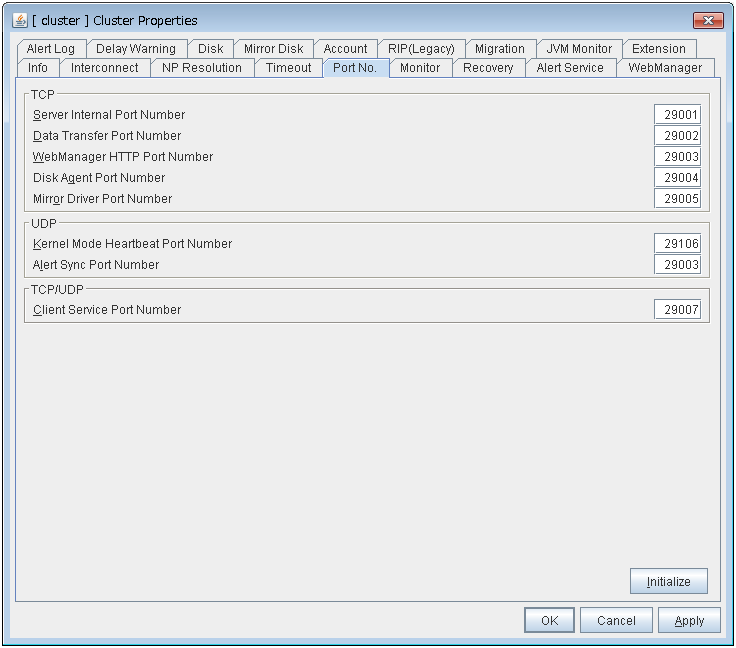The height and width of the screenshot is (648, 736).
Task: Close the Cluster Properties dialog
Action: (708, 20)
